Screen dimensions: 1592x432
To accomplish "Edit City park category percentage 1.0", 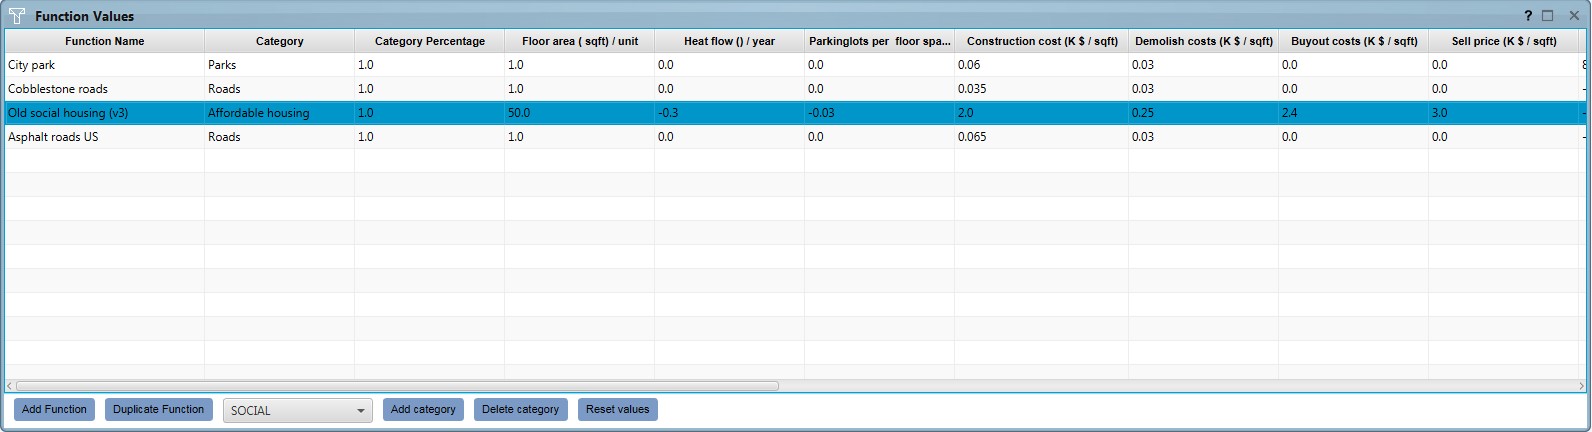I will [x=430, y=65].
